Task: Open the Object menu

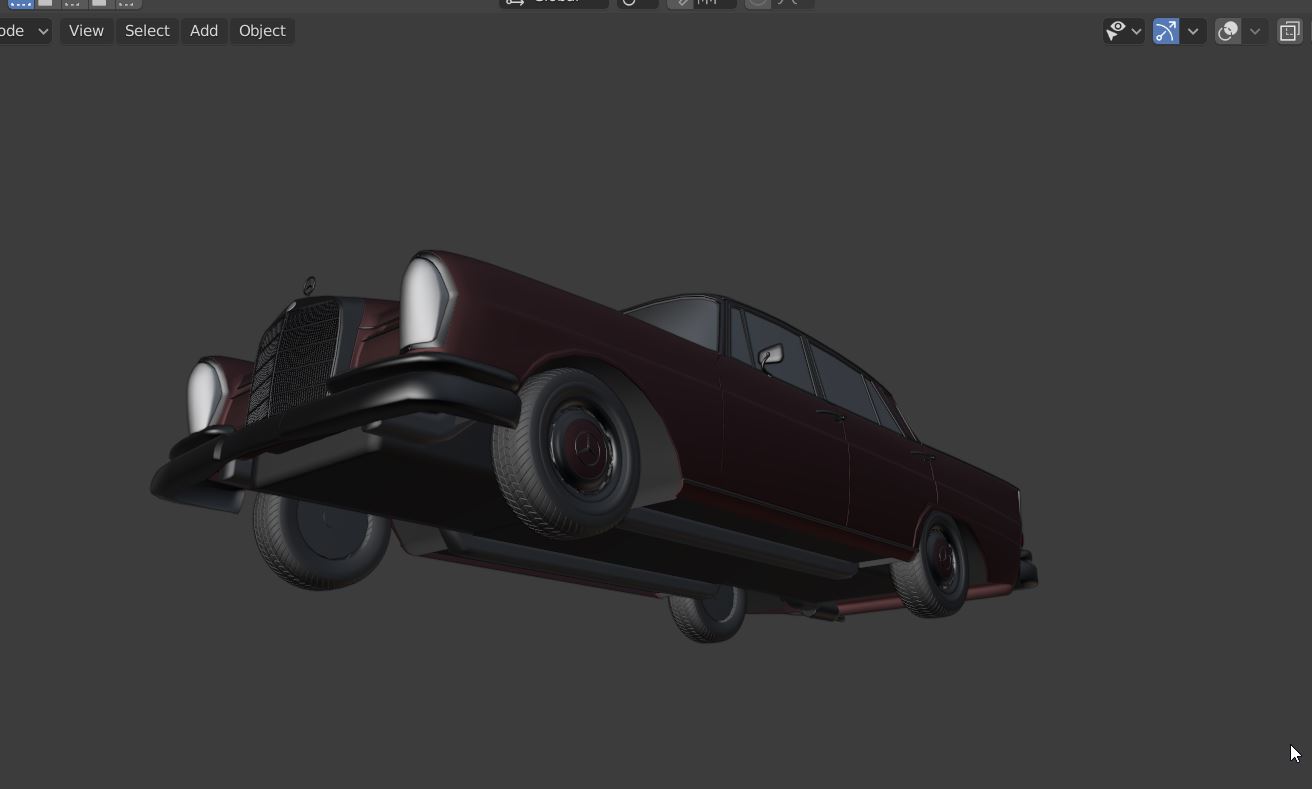Action: pos(262,31)
